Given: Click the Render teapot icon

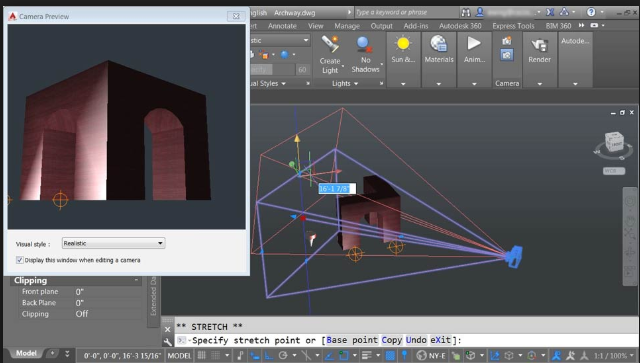Looking at the screenshot, I should click(539, 45).
